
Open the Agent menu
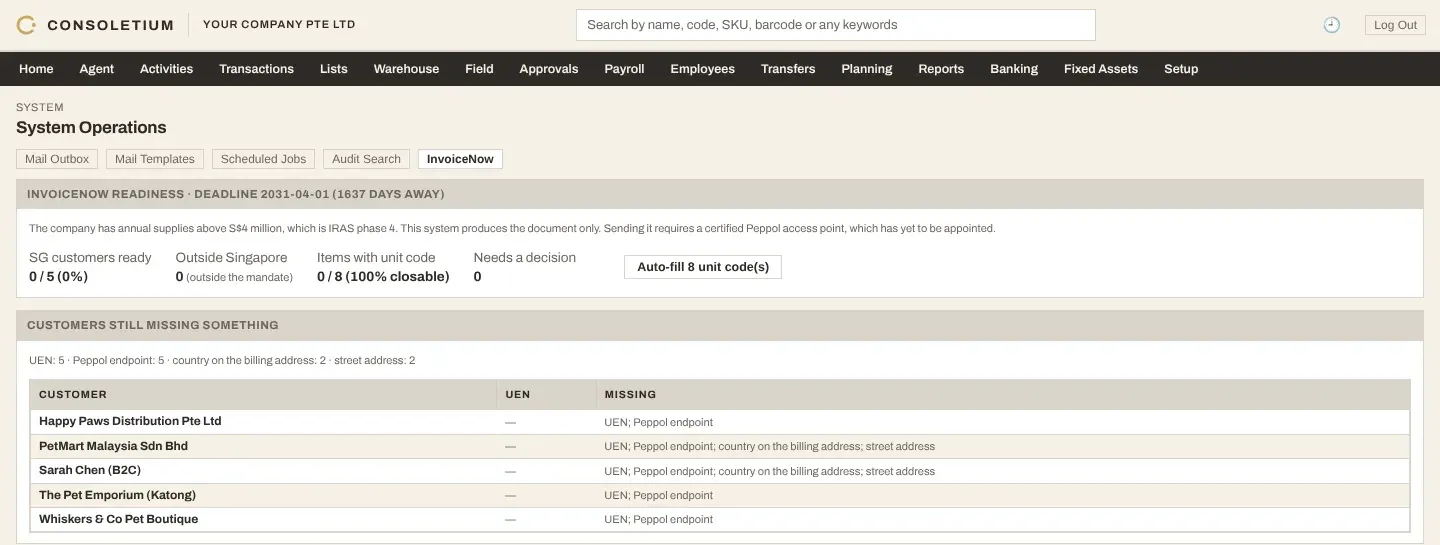pos(97,69)
